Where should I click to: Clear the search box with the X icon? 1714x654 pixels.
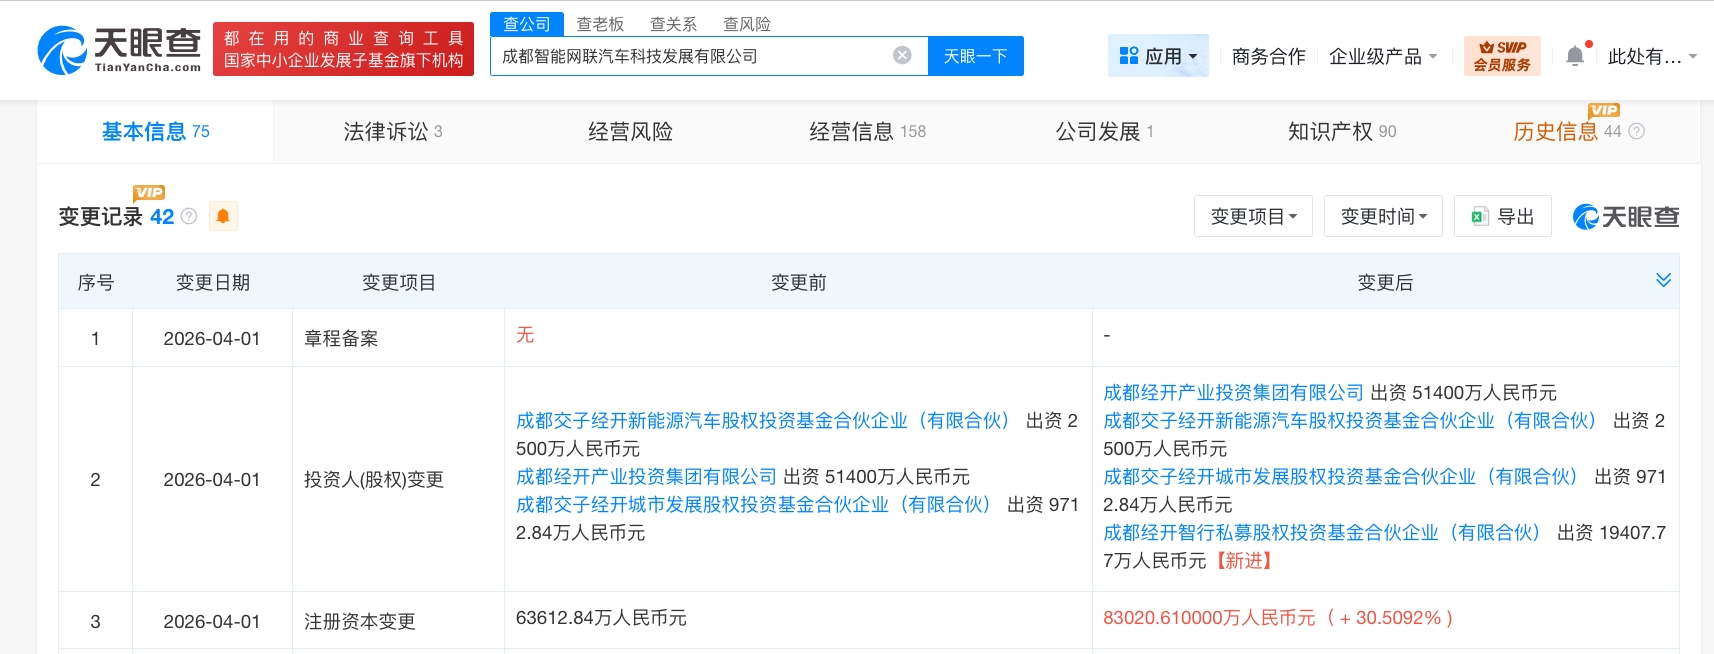coord(902,55)
